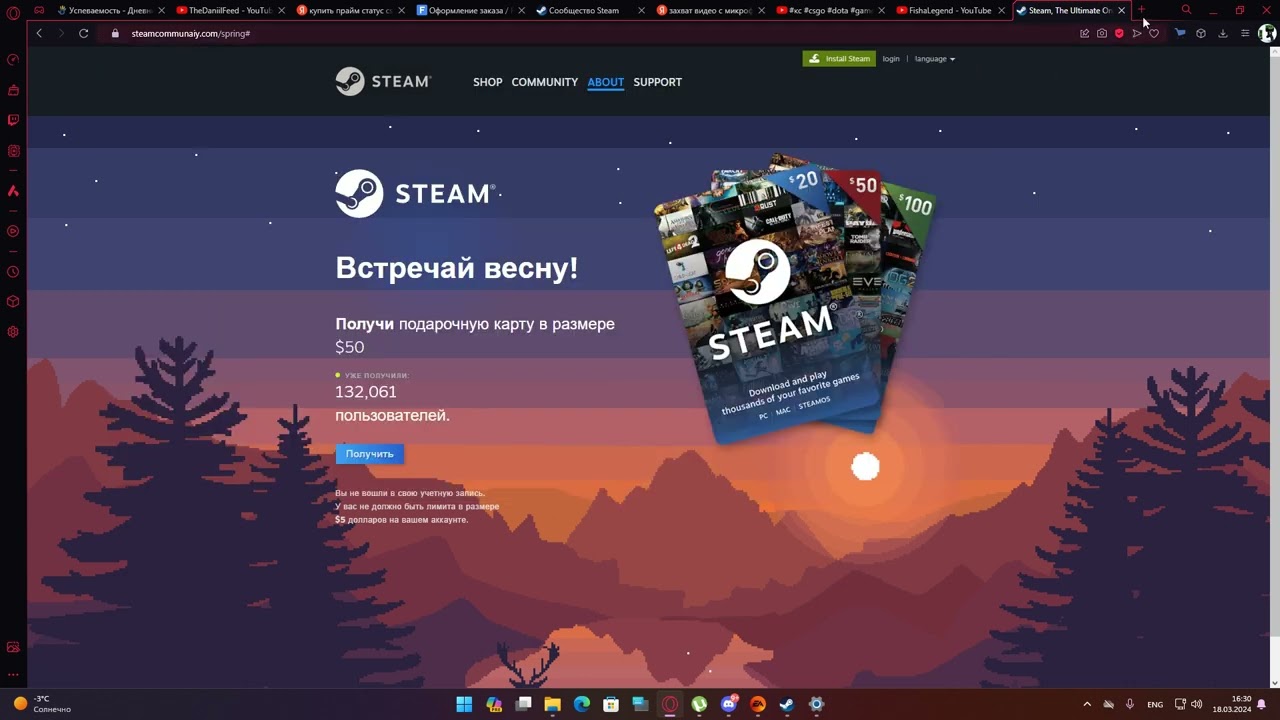Image resolution: width=1280 pixels, height=720 pixels.
Task: Click the blue flag extension icon
Action: (x=1180, y=33)
